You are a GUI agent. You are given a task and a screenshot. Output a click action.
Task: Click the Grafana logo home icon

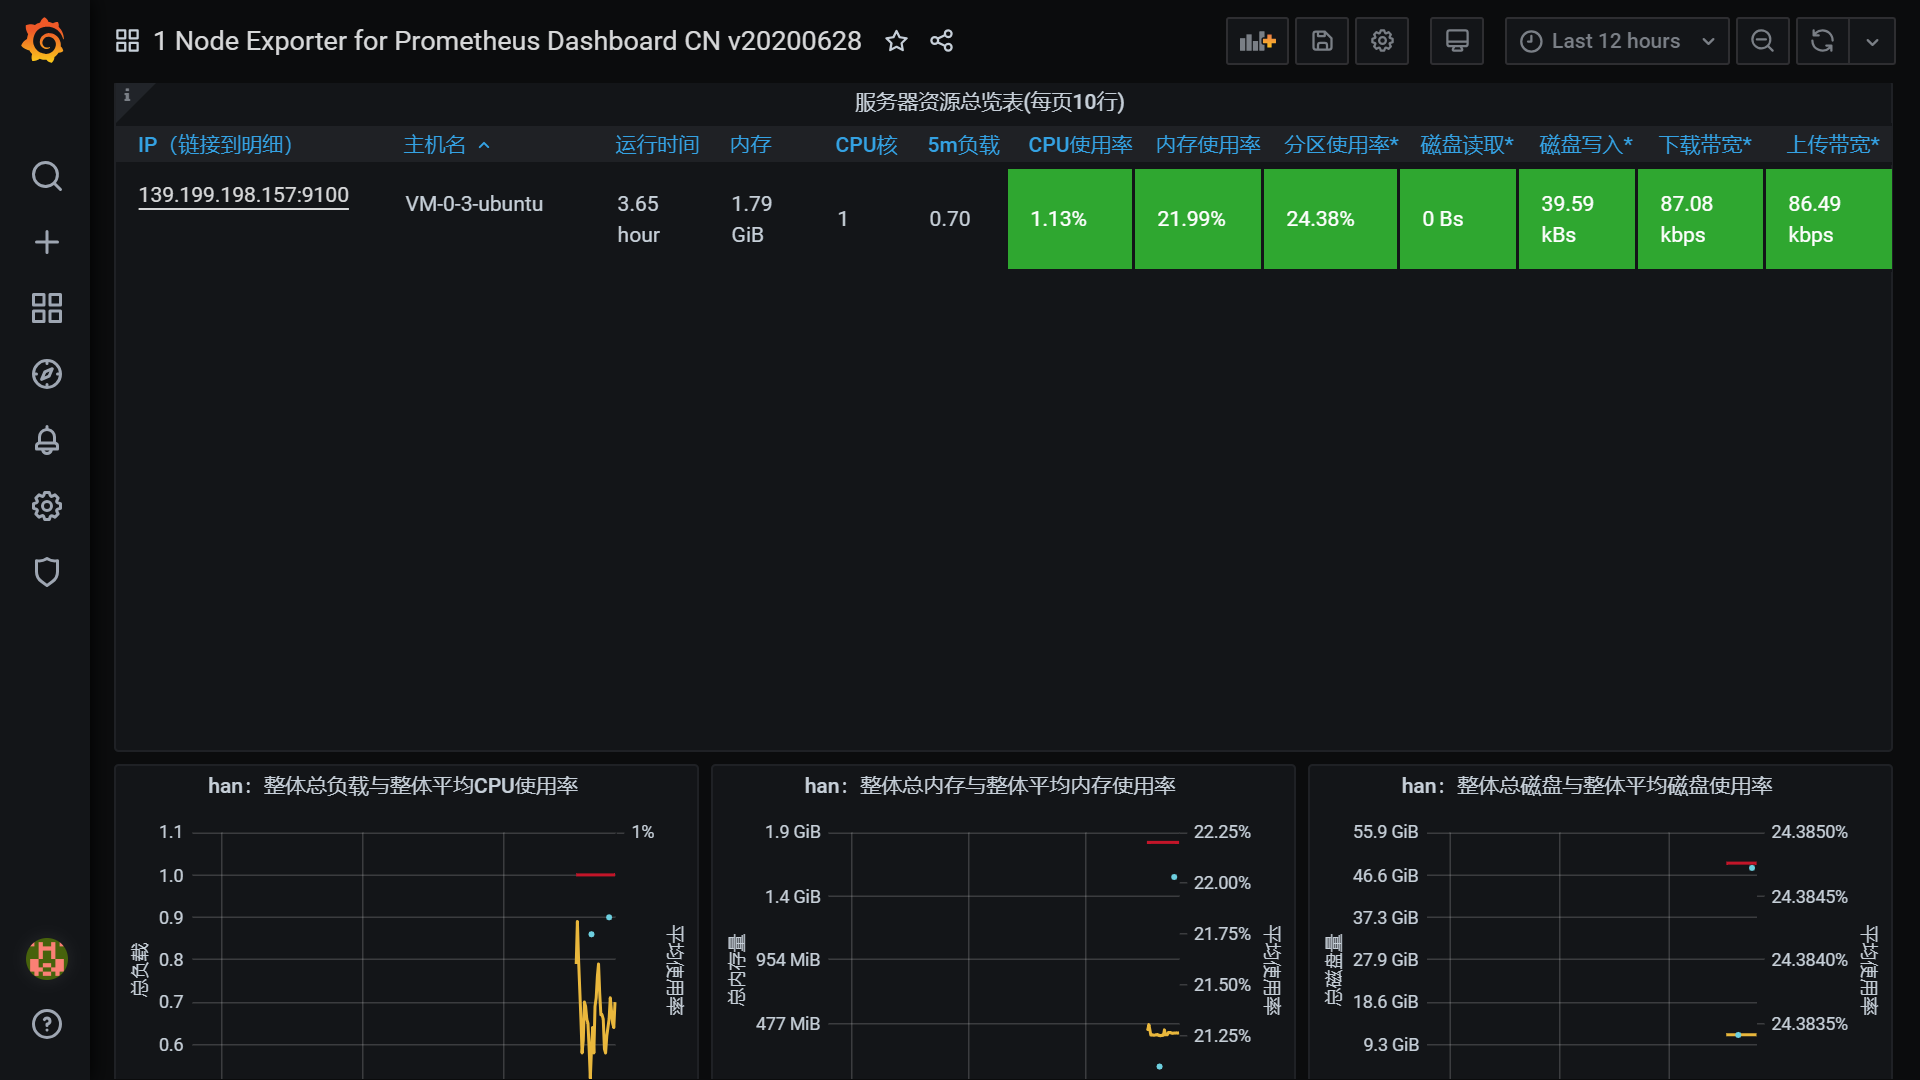44,41
